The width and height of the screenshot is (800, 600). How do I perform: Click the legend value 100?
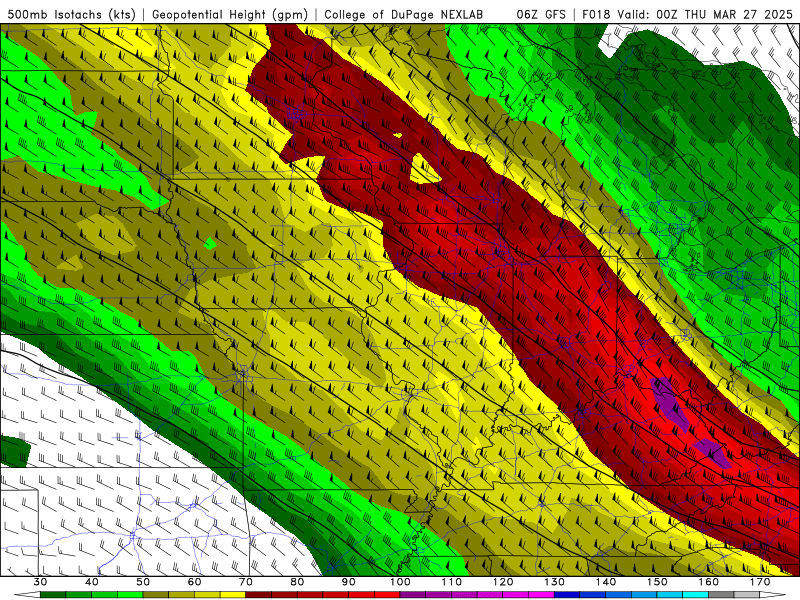coord(400,582)
